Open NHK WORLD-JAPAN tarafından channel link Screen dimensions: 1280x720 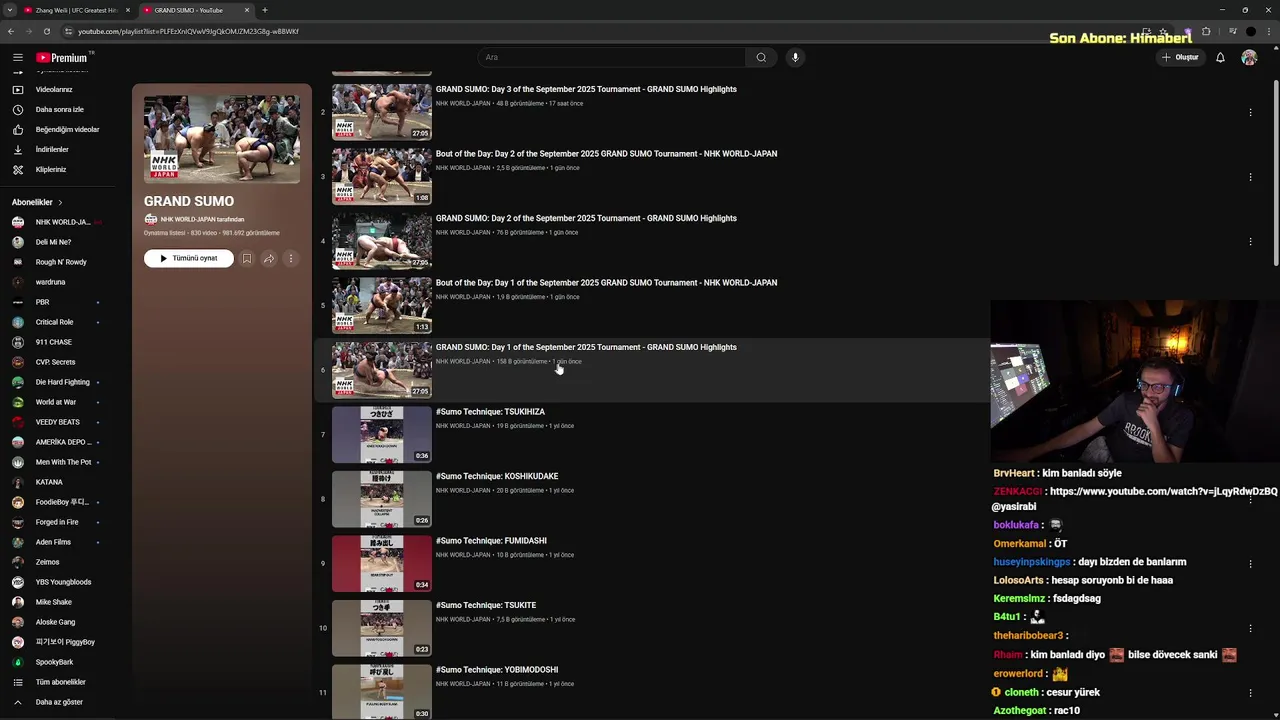pos(202,219)
